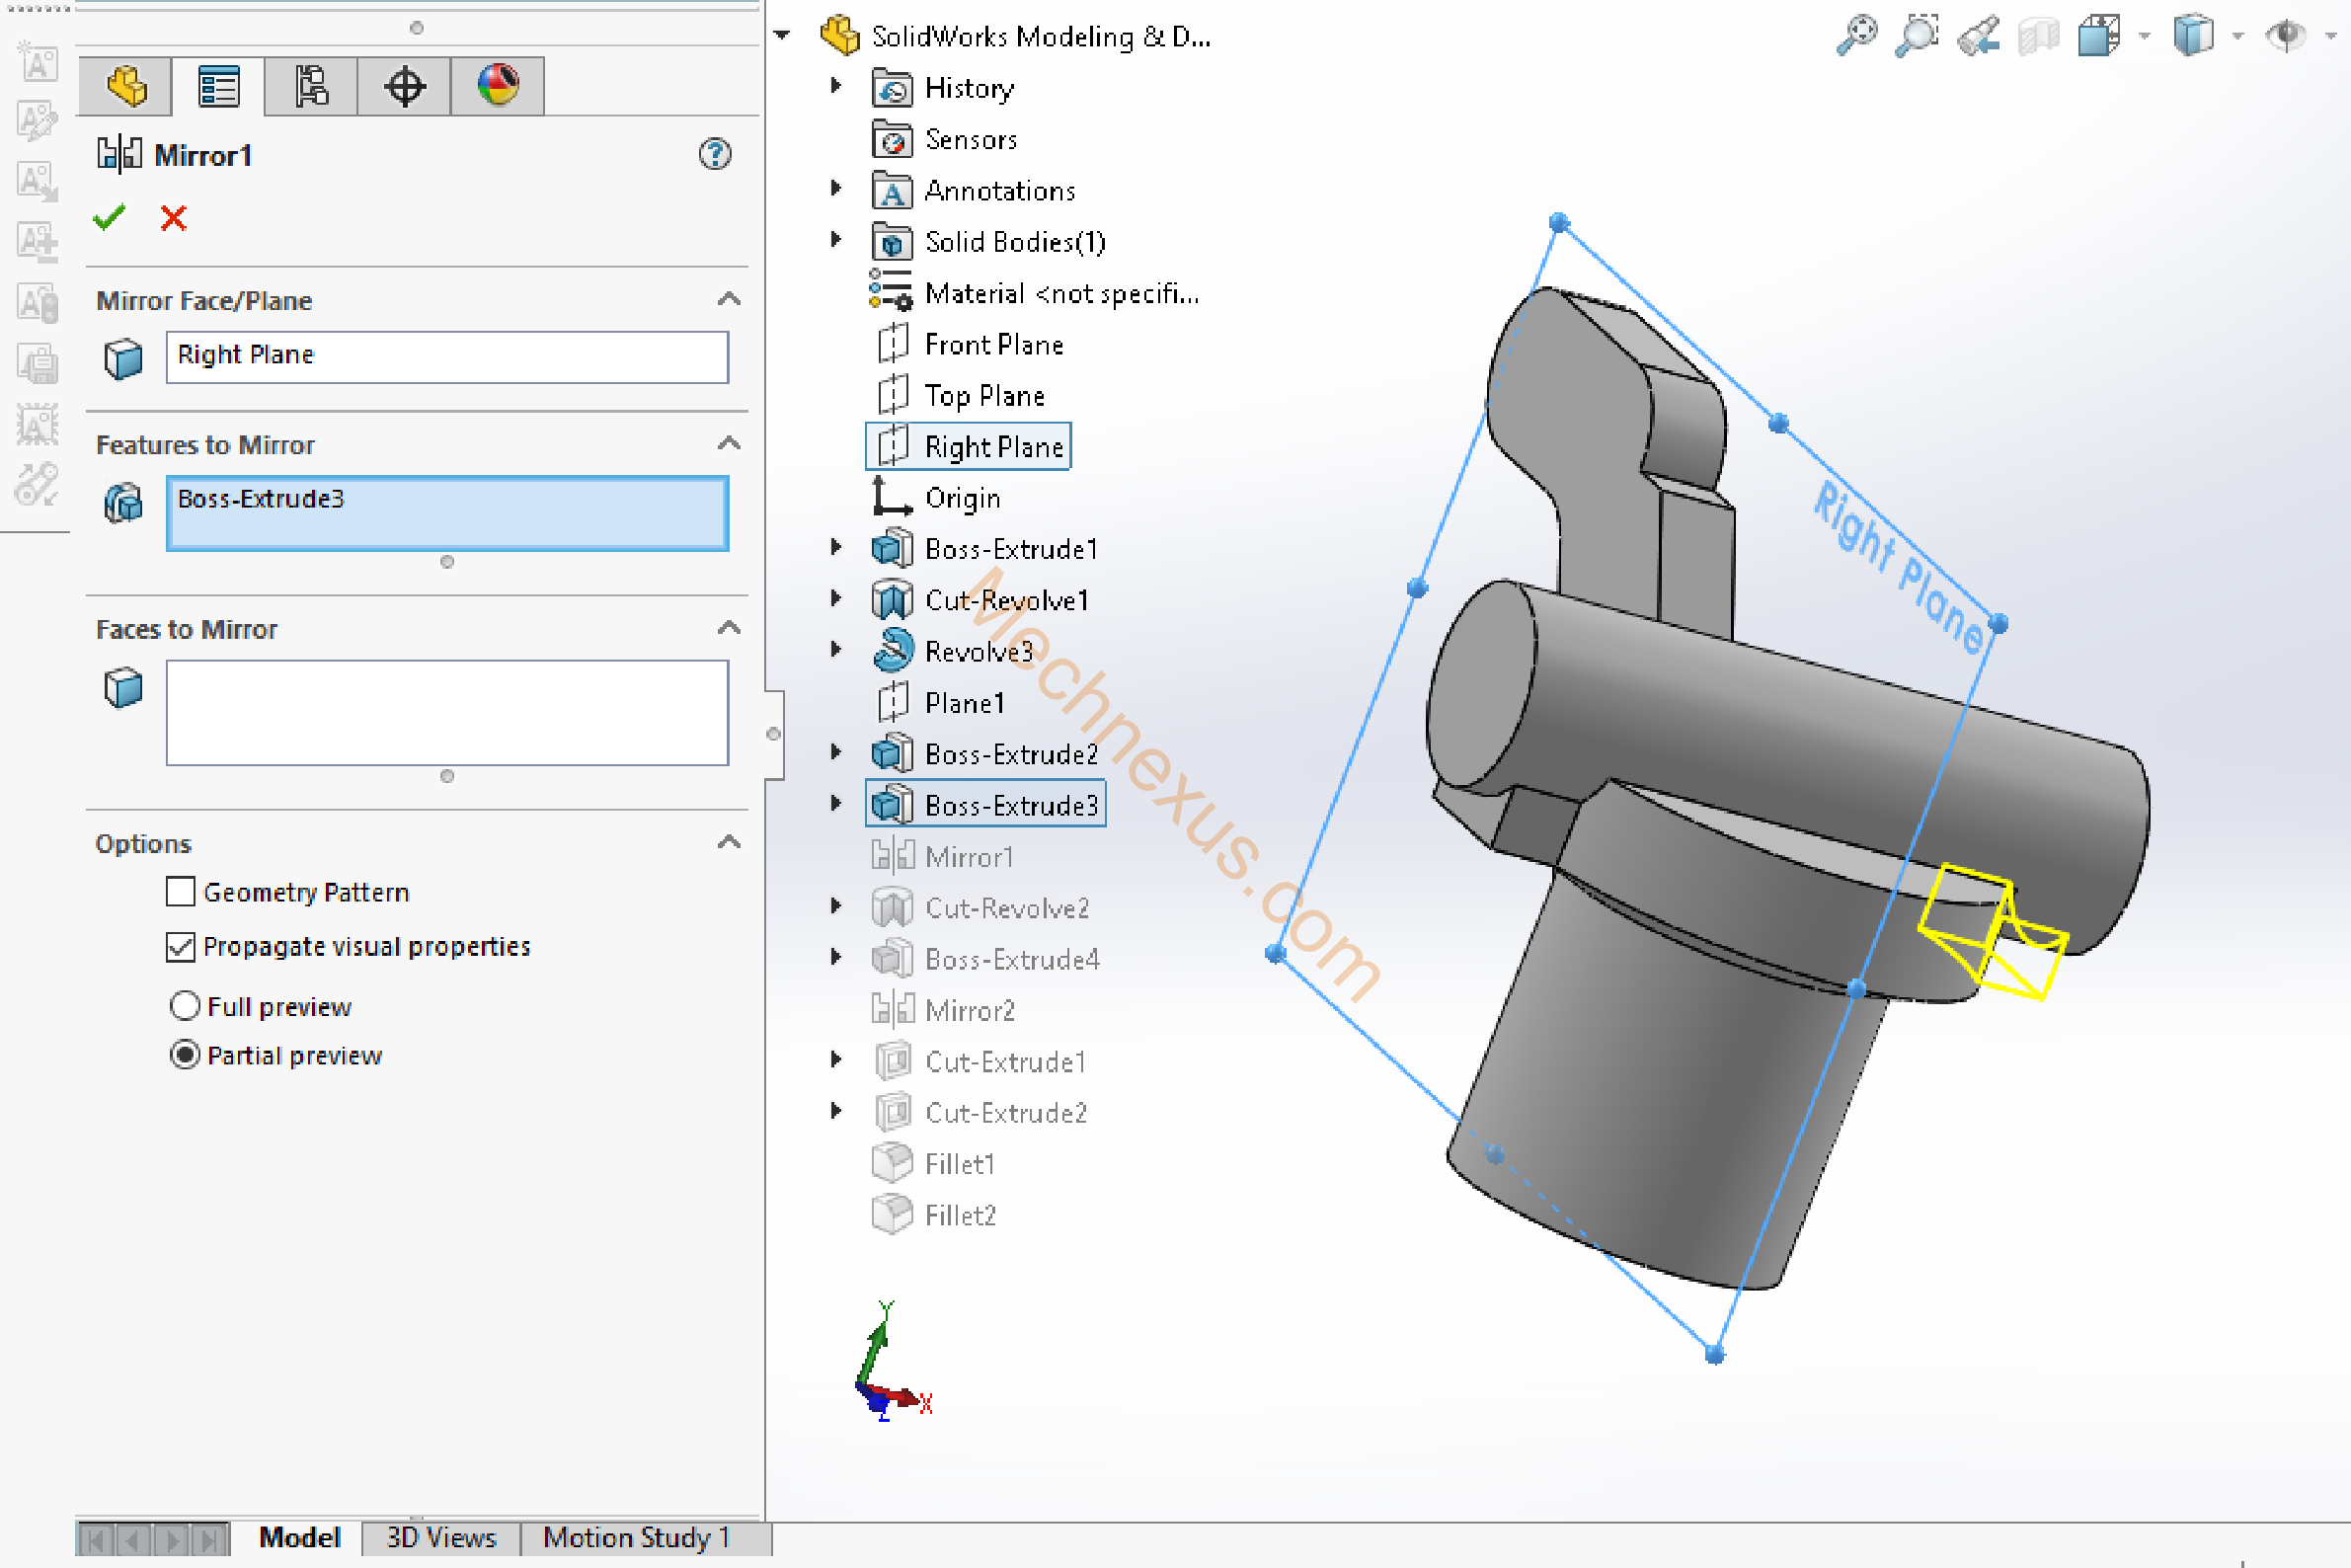The height and width of the screenshot is (1568, 2351).
Task: Switch to the Motion Study 1 tab
Action: tap(636, 1537)
